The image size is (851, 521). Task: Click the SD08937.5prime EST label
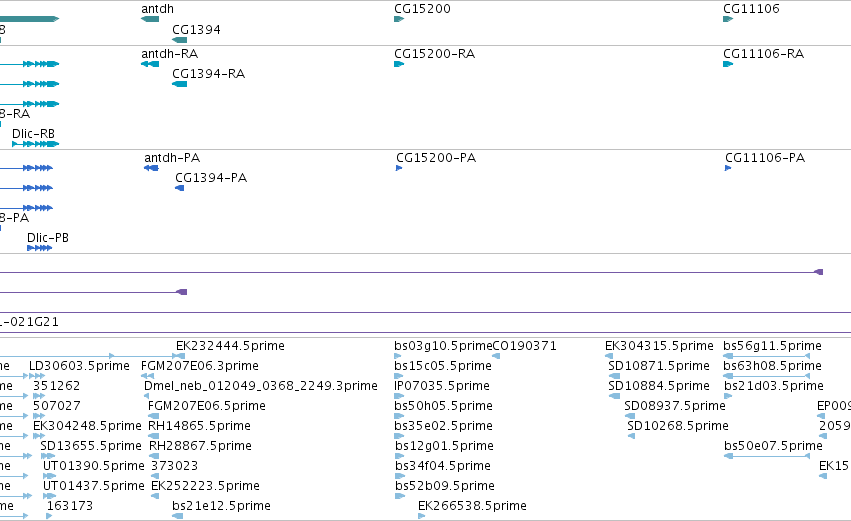click(675, 406)
